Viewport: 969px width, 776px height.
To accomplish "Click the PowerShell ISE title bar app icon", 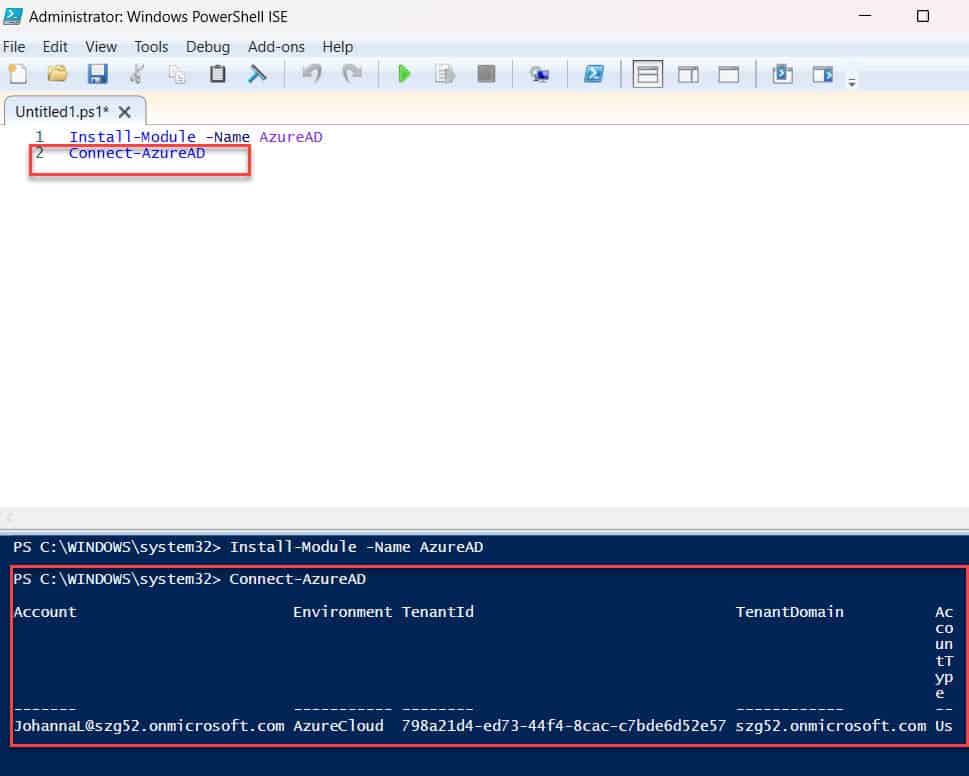I will click(x=12, y=15).
